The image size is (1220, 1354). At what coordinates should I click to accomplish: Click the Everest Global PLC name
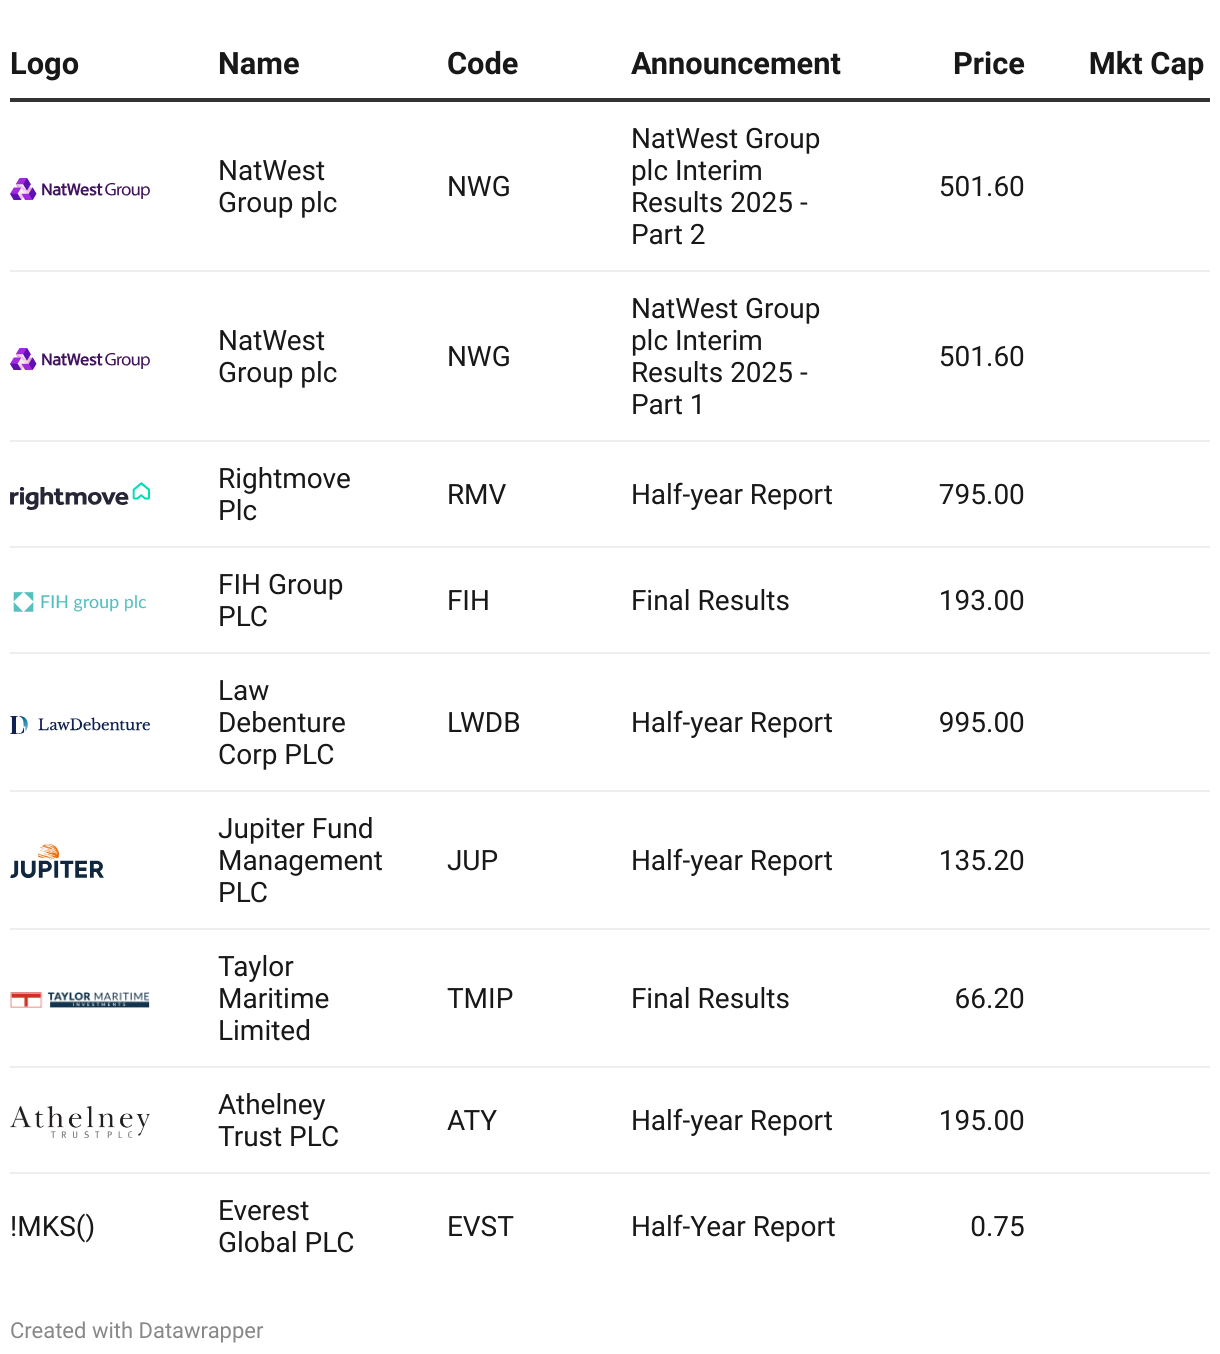click(286, 1227)
